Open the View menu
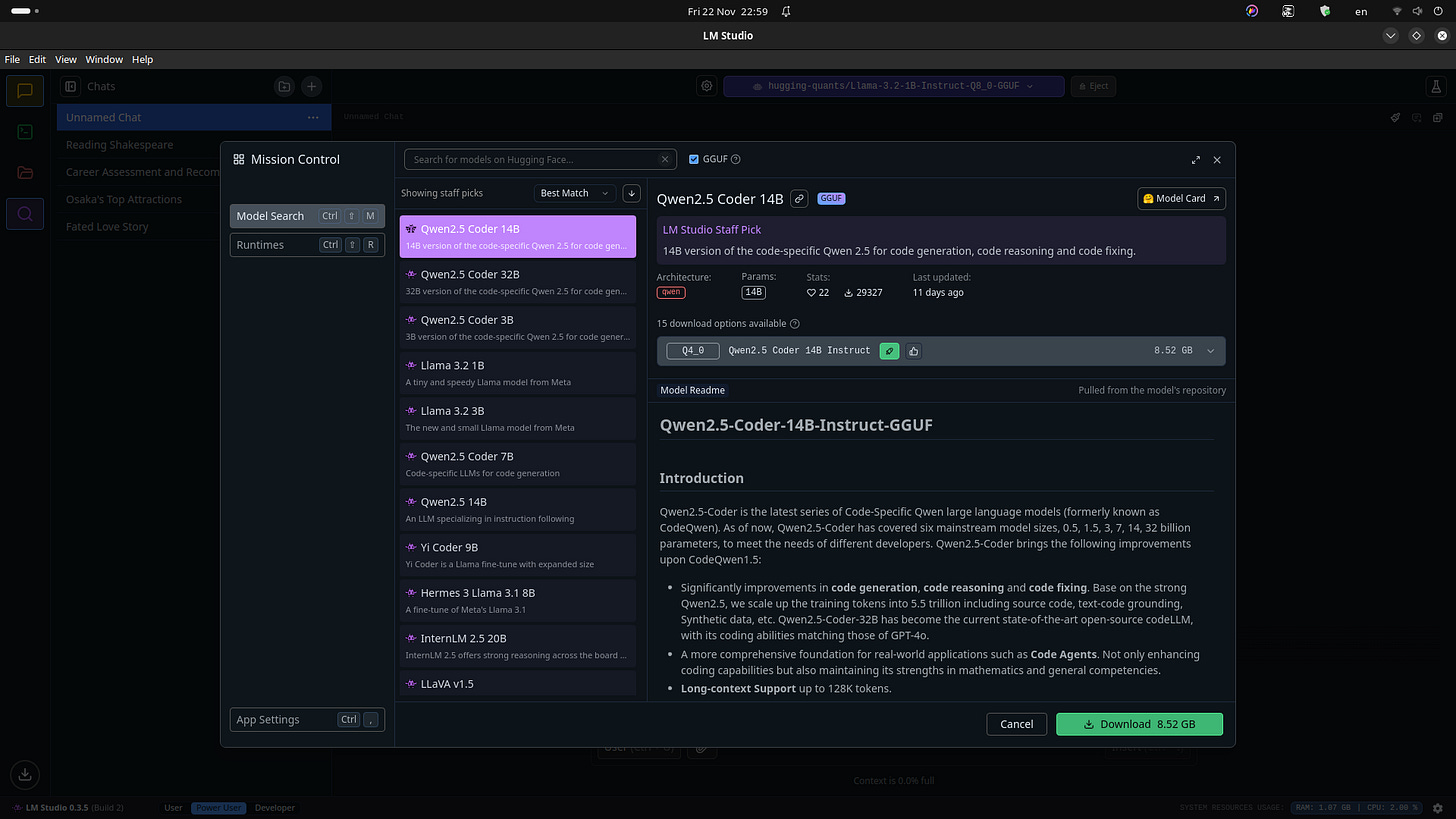The width and height of the screenshot is (1456, 819). point(66,60)
